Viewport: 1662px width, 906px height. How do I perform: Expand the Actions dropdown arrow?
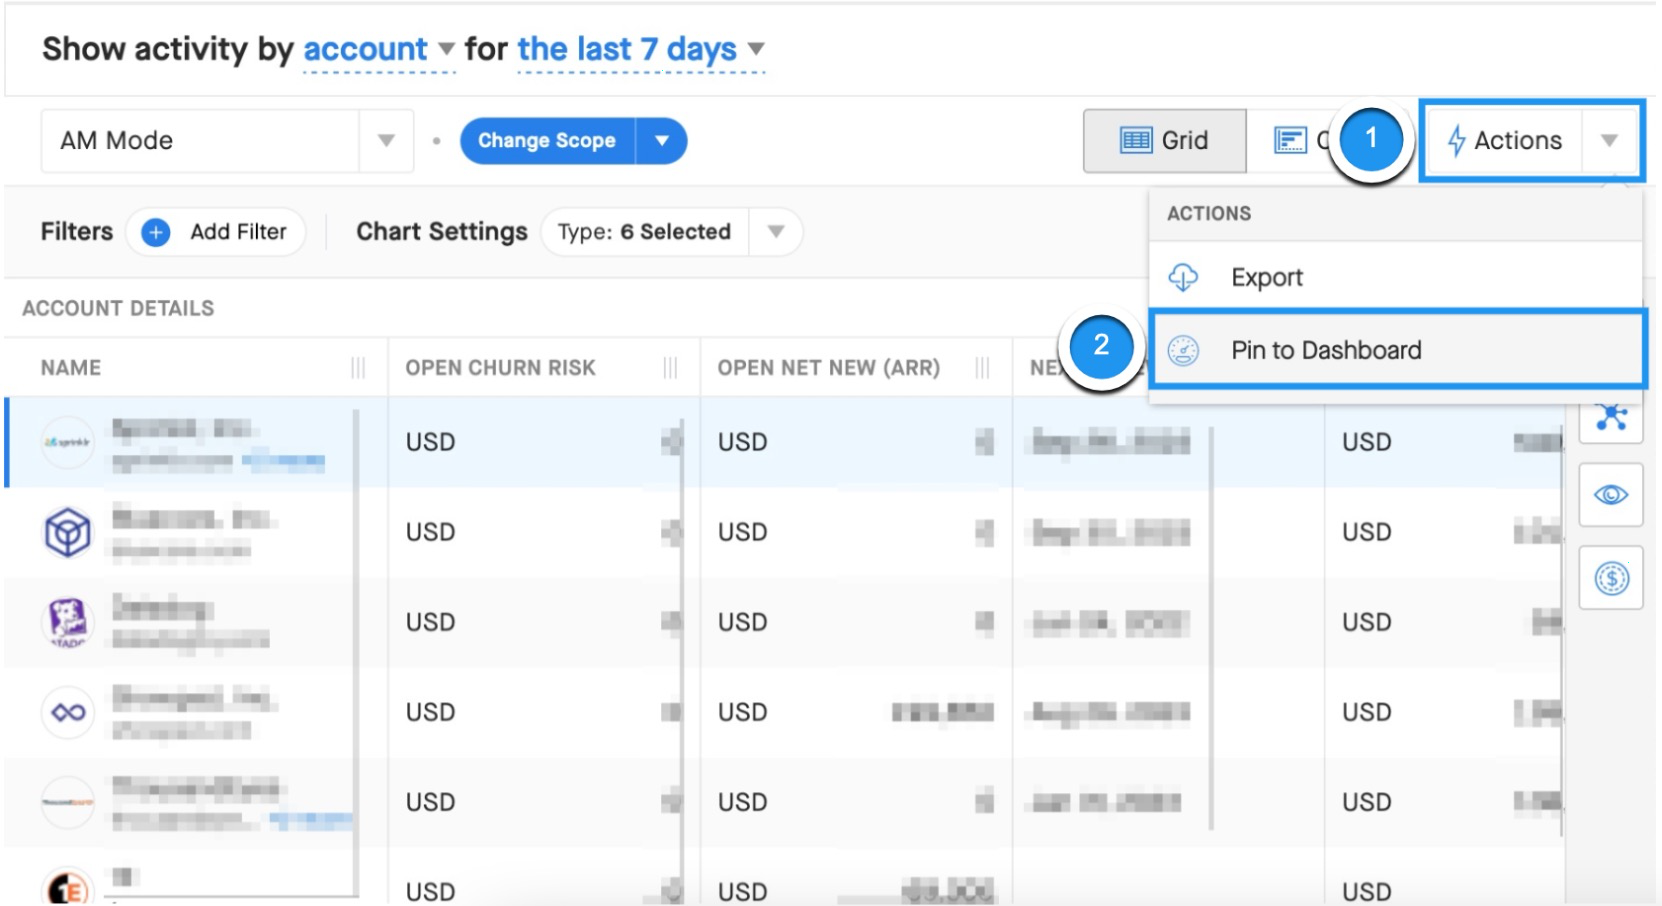coord(1609,141)
